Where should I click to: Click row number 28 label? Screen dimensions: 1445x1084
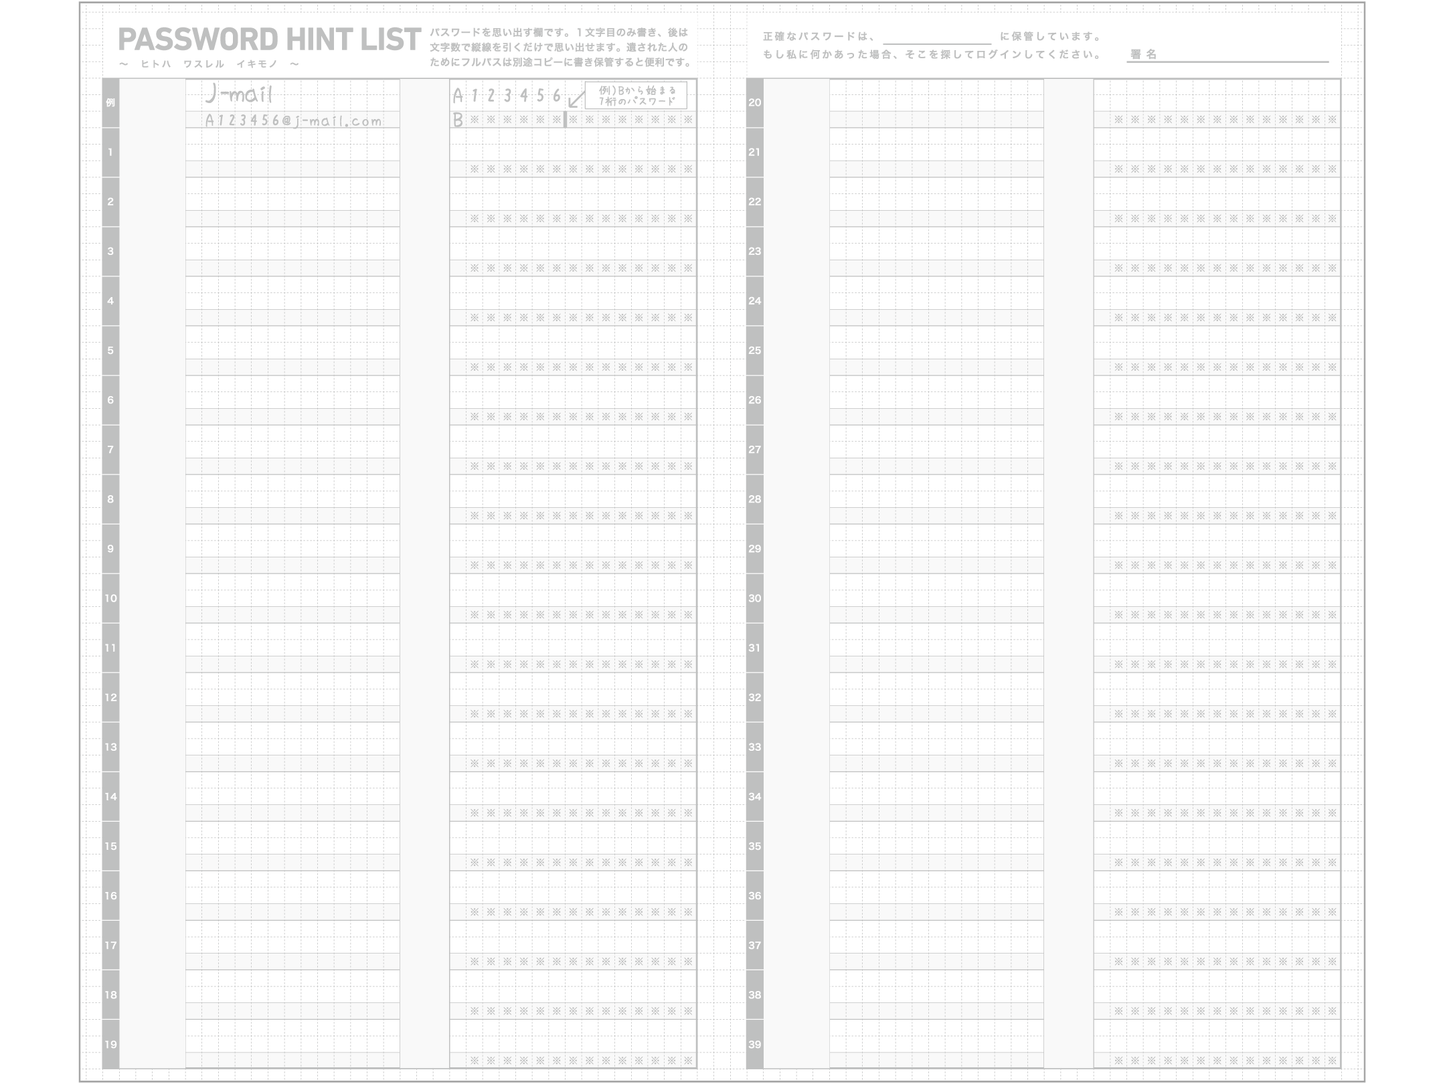755,499
